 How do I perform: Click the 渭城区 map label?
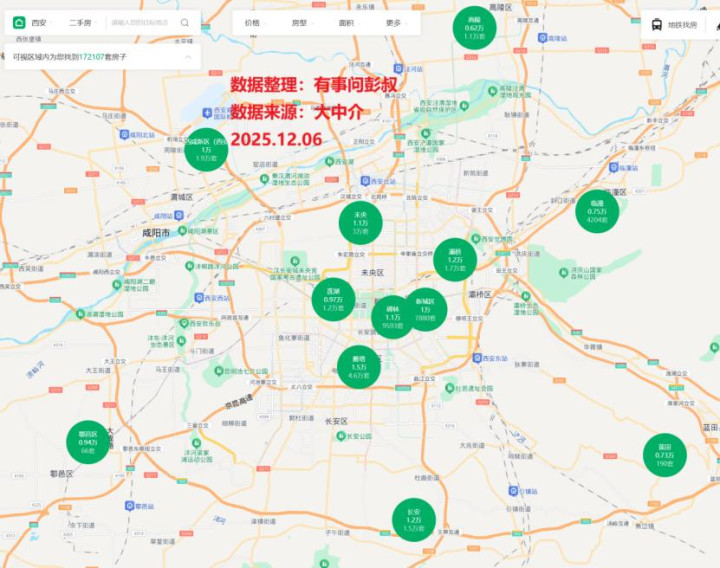tap(182, 197)
